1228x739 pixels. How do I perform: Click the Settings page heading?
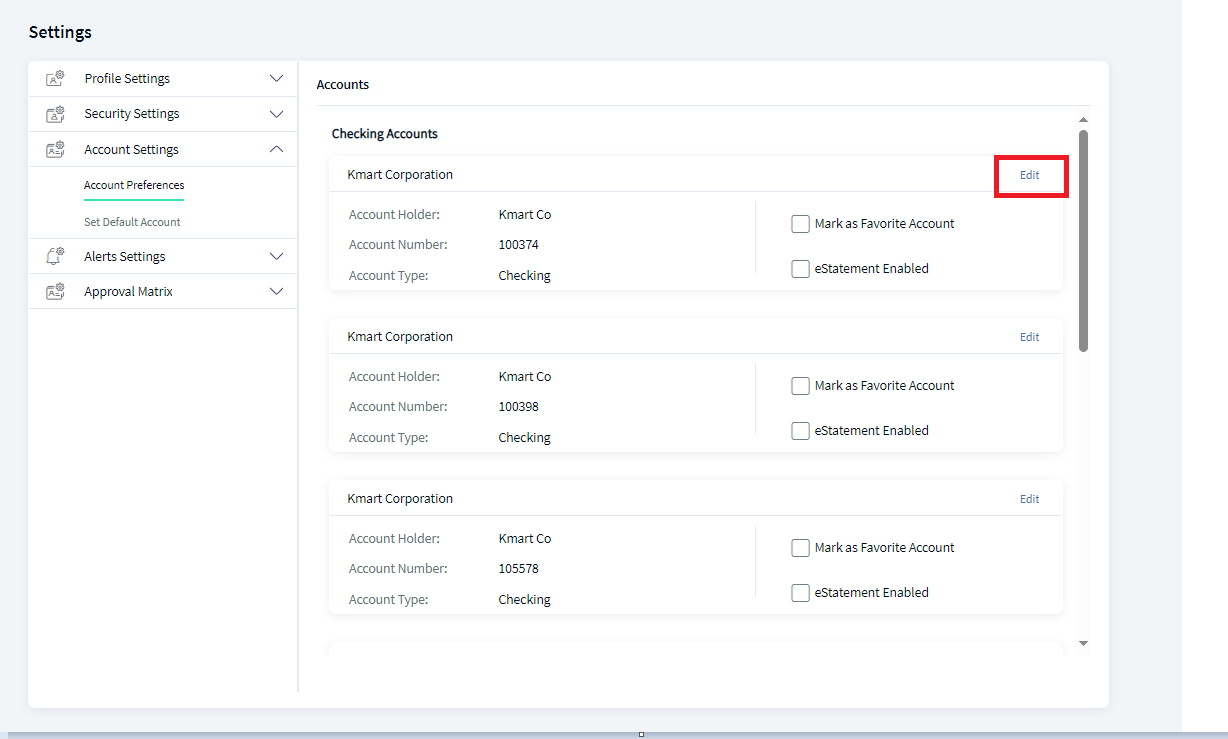(60, 32)
